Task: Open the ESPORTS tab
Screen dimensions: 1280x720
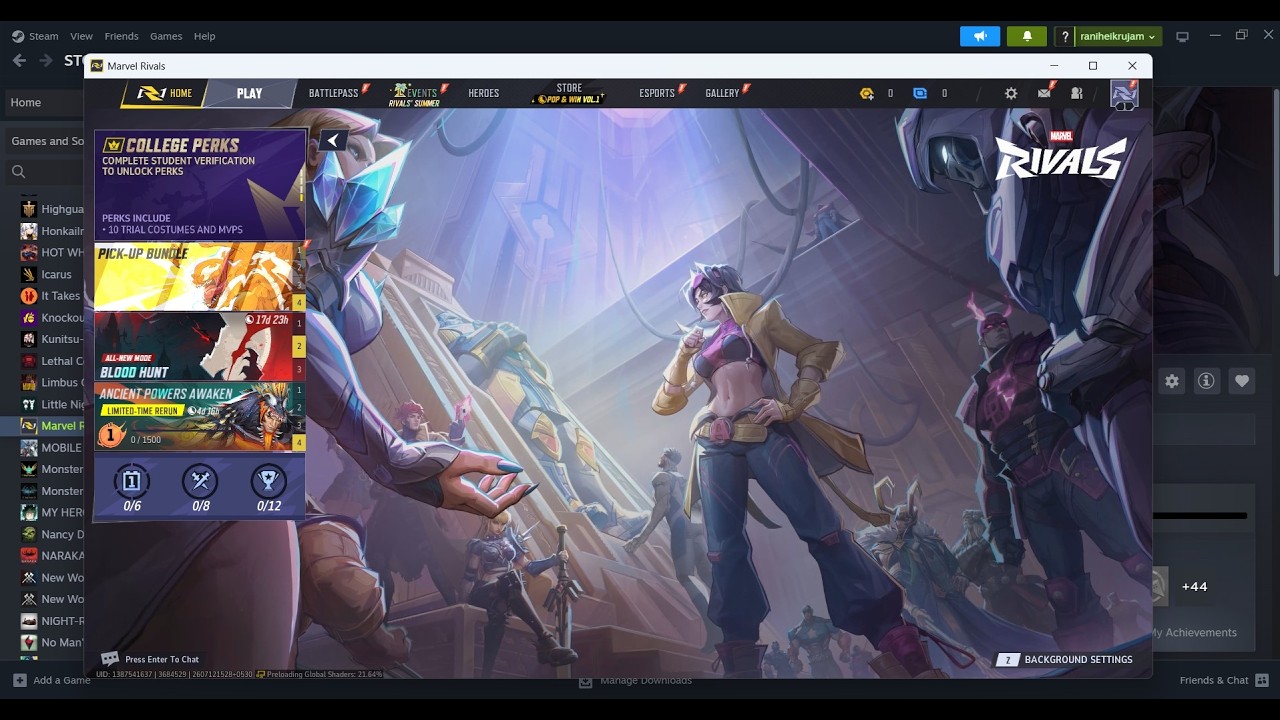Action: click(657, 93)
